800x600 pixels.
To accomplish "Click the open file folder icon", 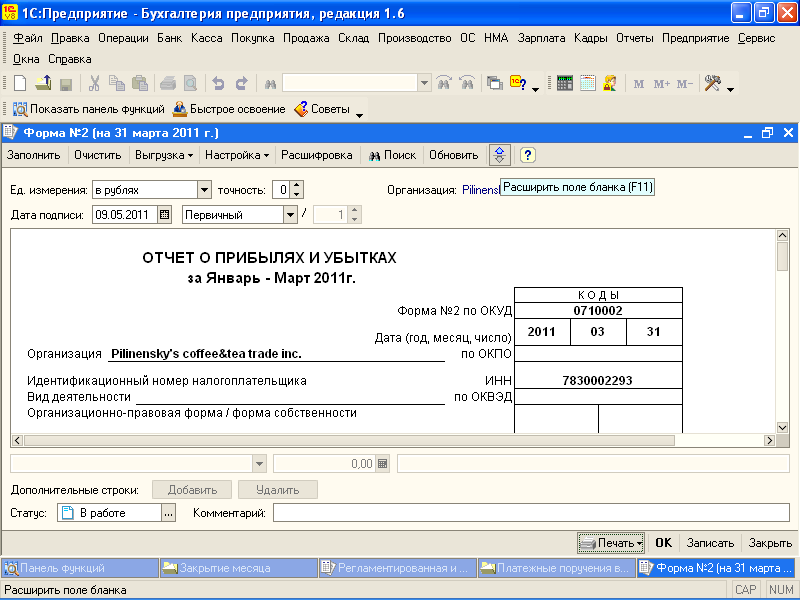I will point(43,83).
